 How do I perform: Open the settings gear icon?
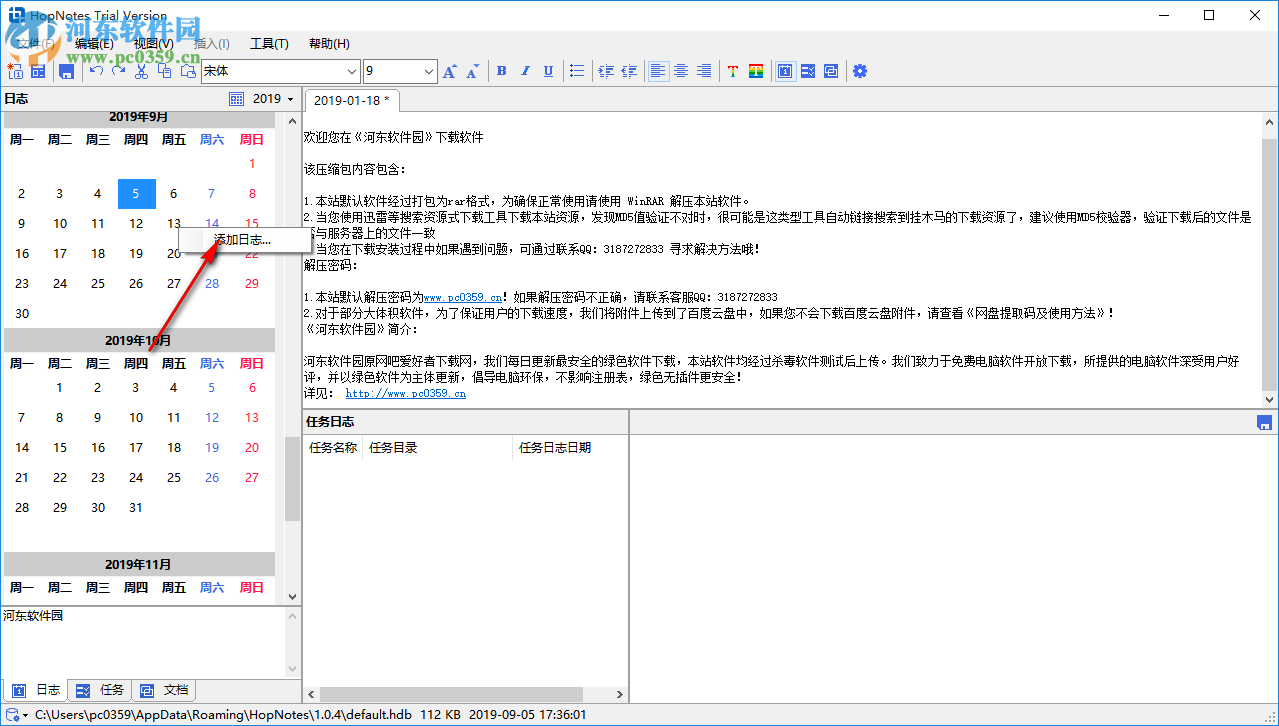860,71
